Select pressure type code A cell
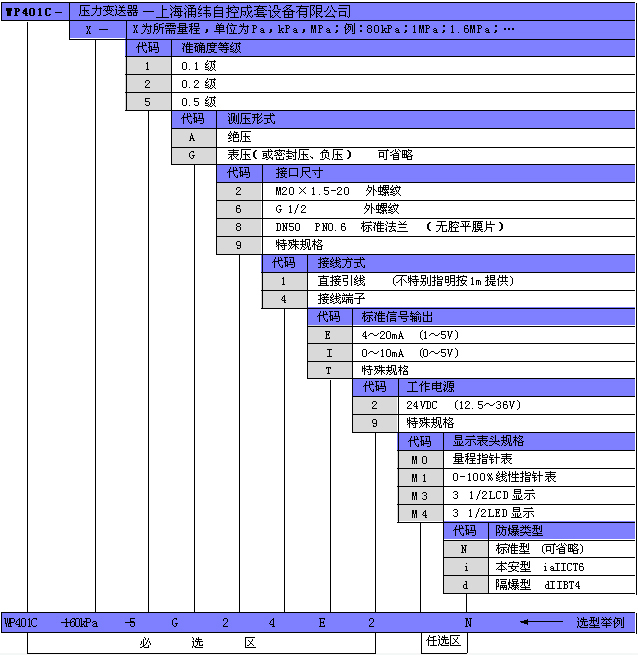The width and height of the screenshot is (638, 655). click(x=194, y=137)
